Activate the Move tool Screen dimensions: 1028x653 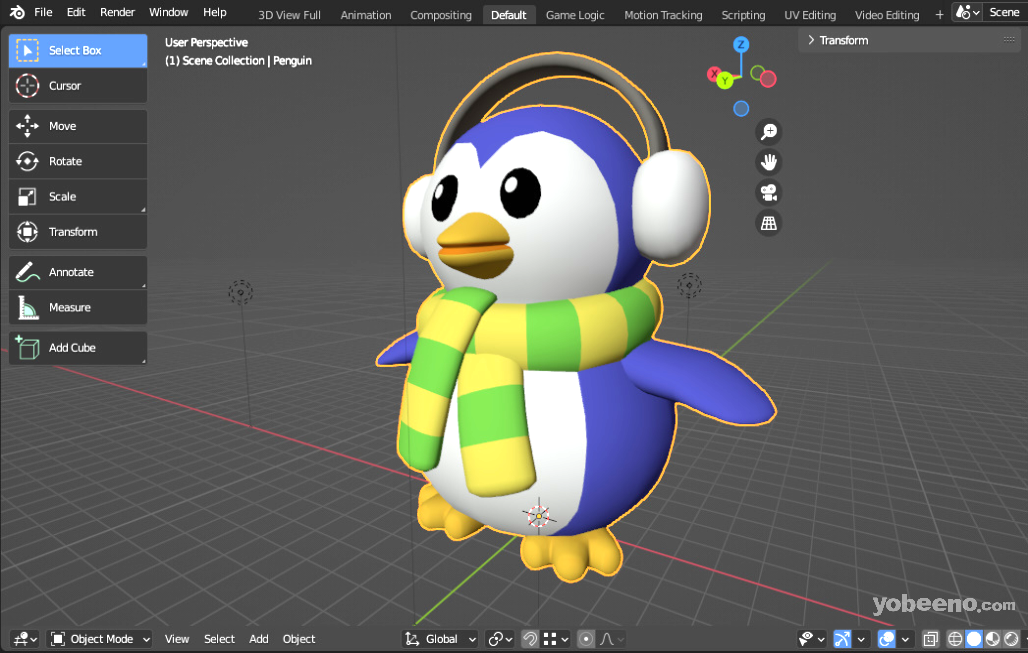[x=77, y=126]
